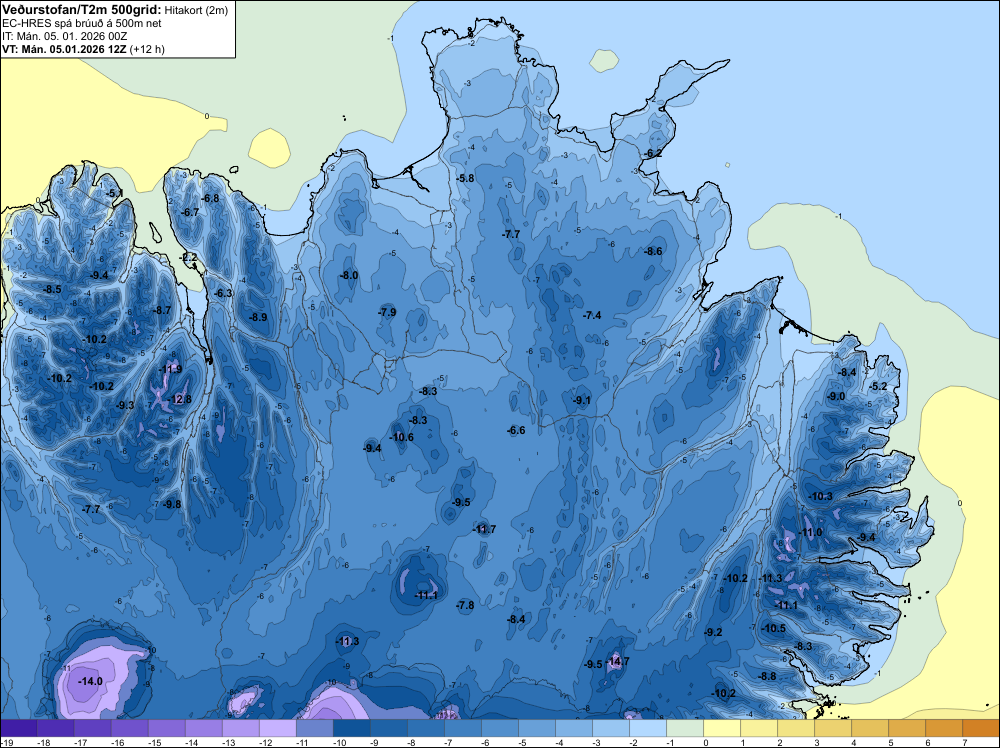Click the -7.8 temperature label on the map
Screen dimensions: 1000x748
pos(466,605)
